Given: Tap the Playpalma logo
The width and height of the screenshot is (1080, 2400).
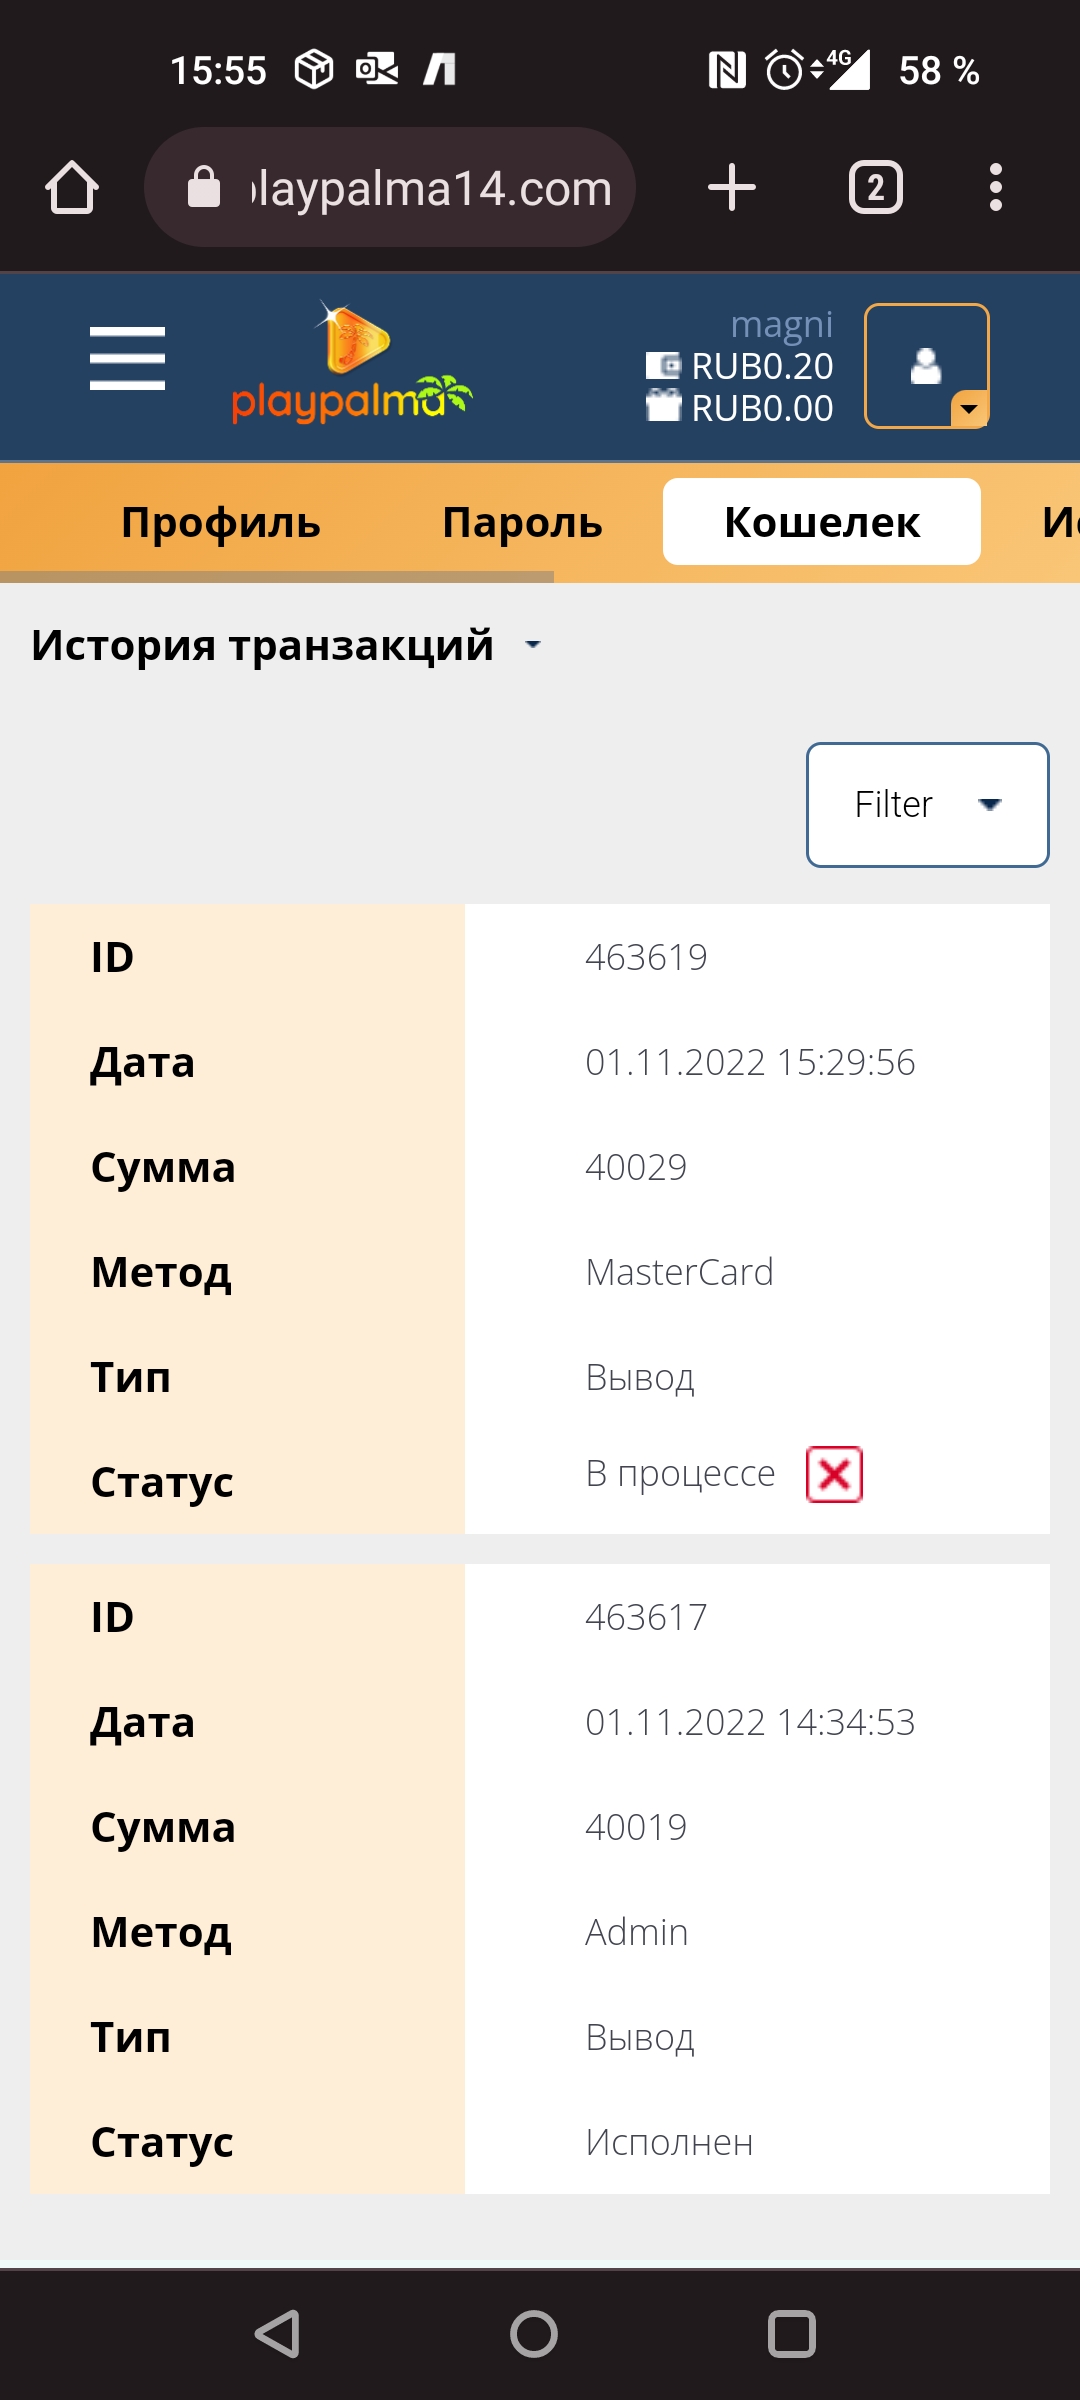Looking at the screenshot, I should point(351,364).
